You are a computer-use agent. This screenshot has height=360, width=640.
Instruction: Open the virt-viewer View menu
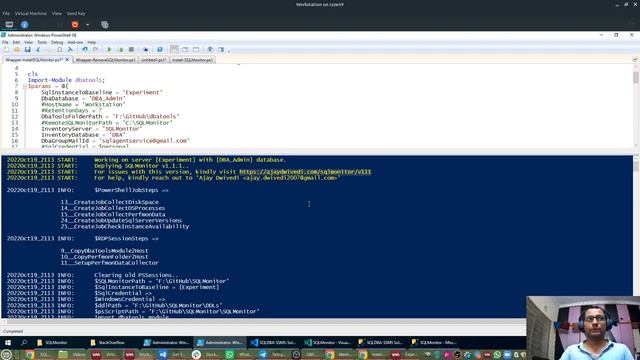coord(57,13)
